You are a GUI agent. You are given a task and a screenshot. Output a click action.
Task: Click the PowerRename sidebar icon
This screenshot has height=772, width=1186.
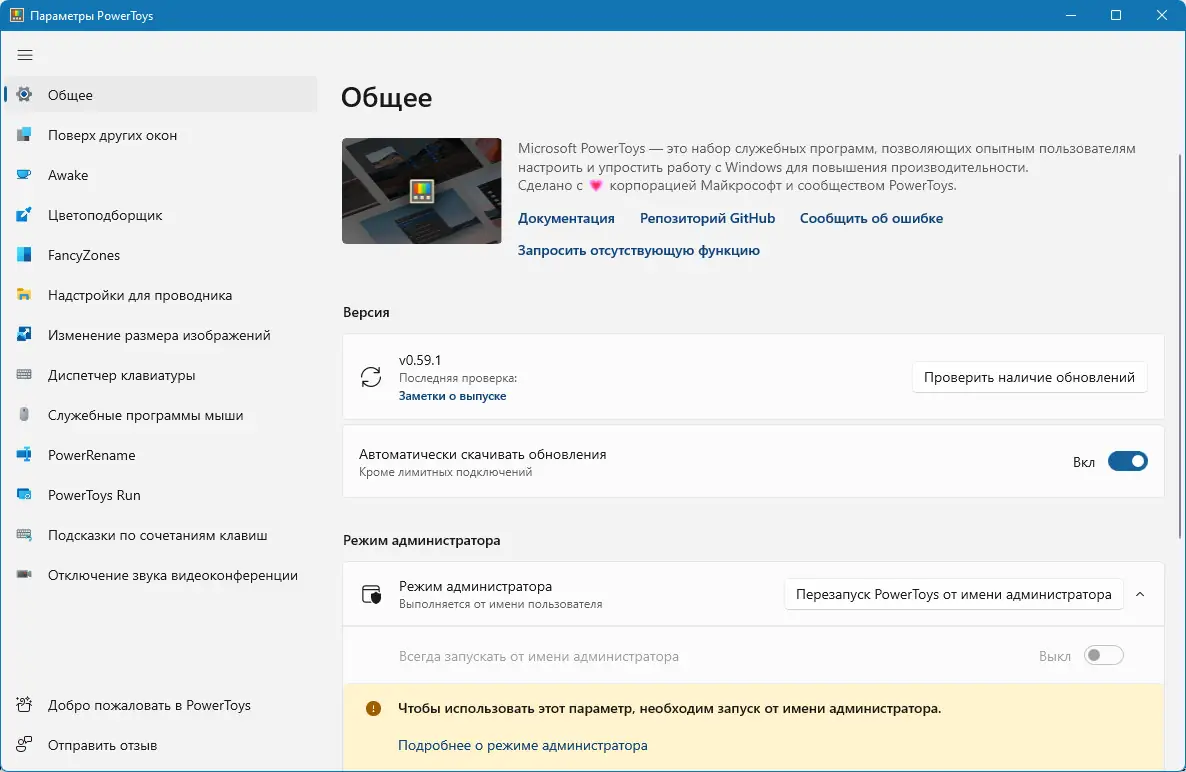point(24,454)
